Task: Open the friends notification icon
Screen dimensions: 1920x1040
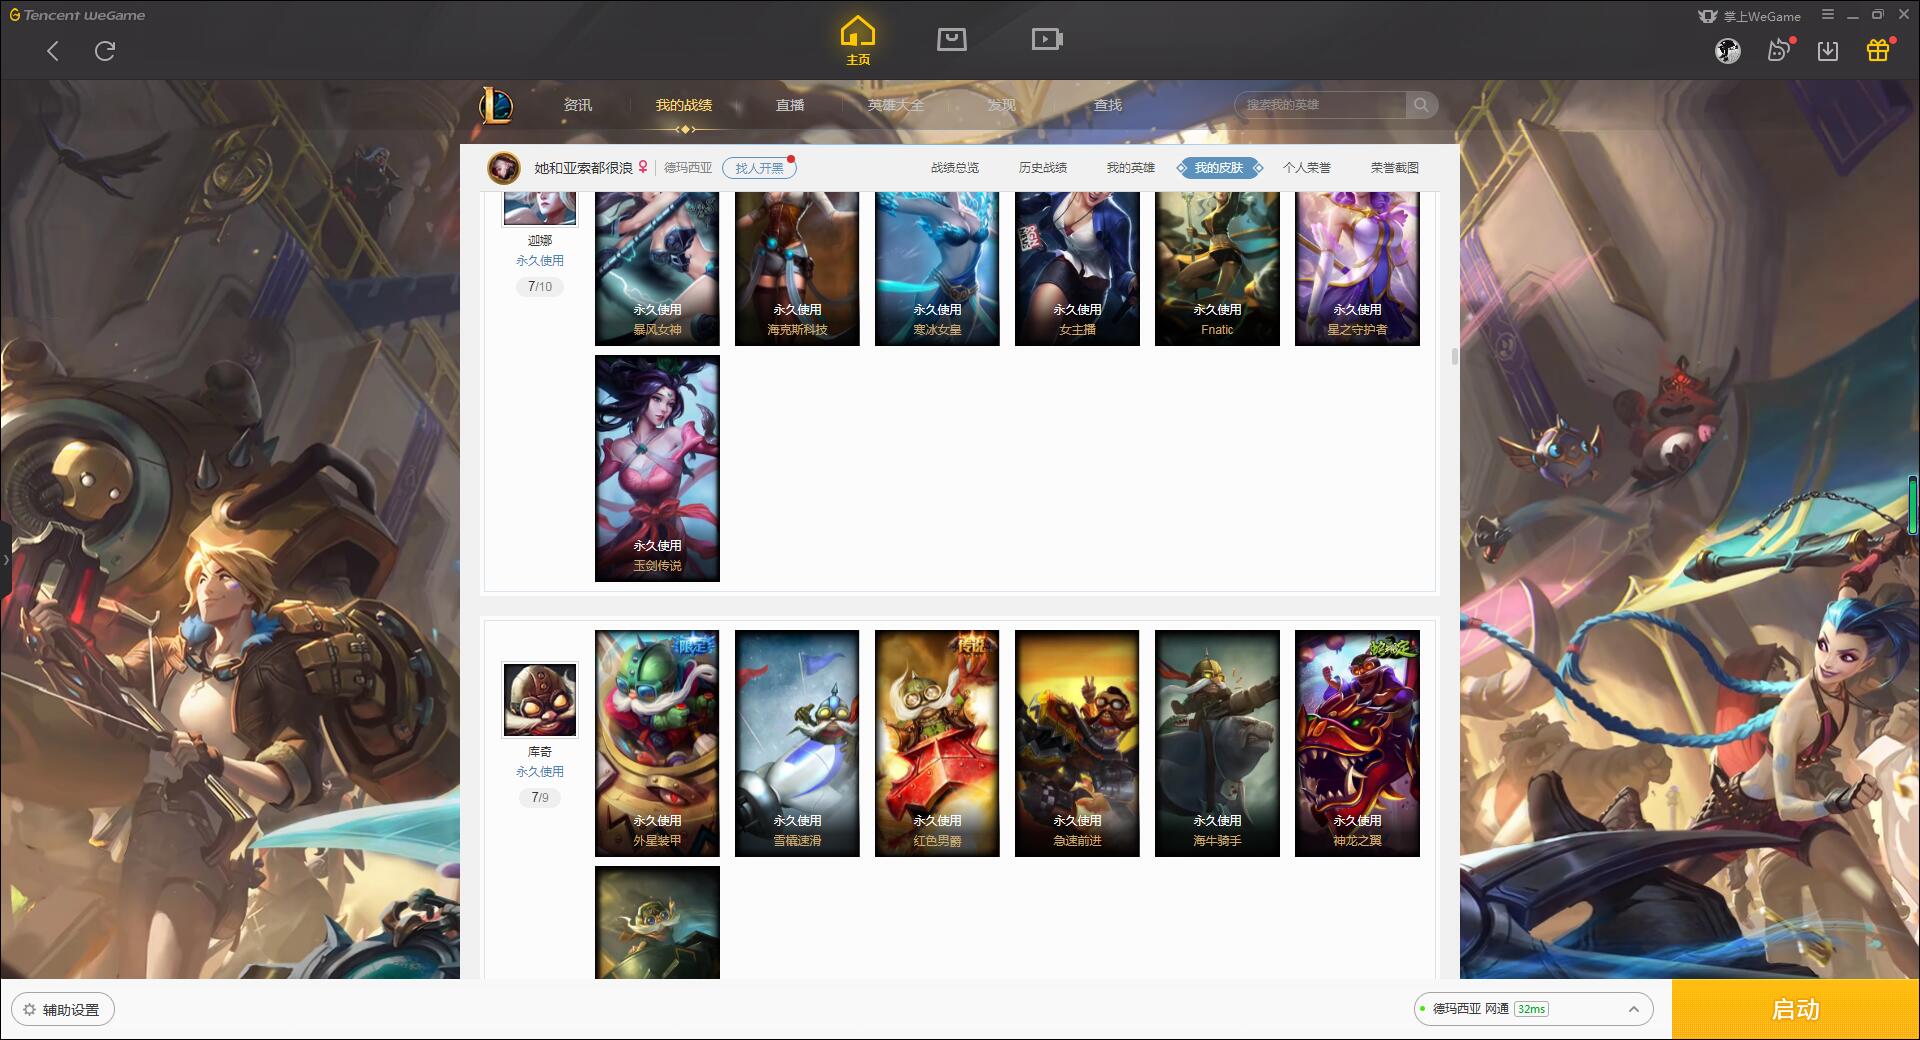Action: 1779,50
